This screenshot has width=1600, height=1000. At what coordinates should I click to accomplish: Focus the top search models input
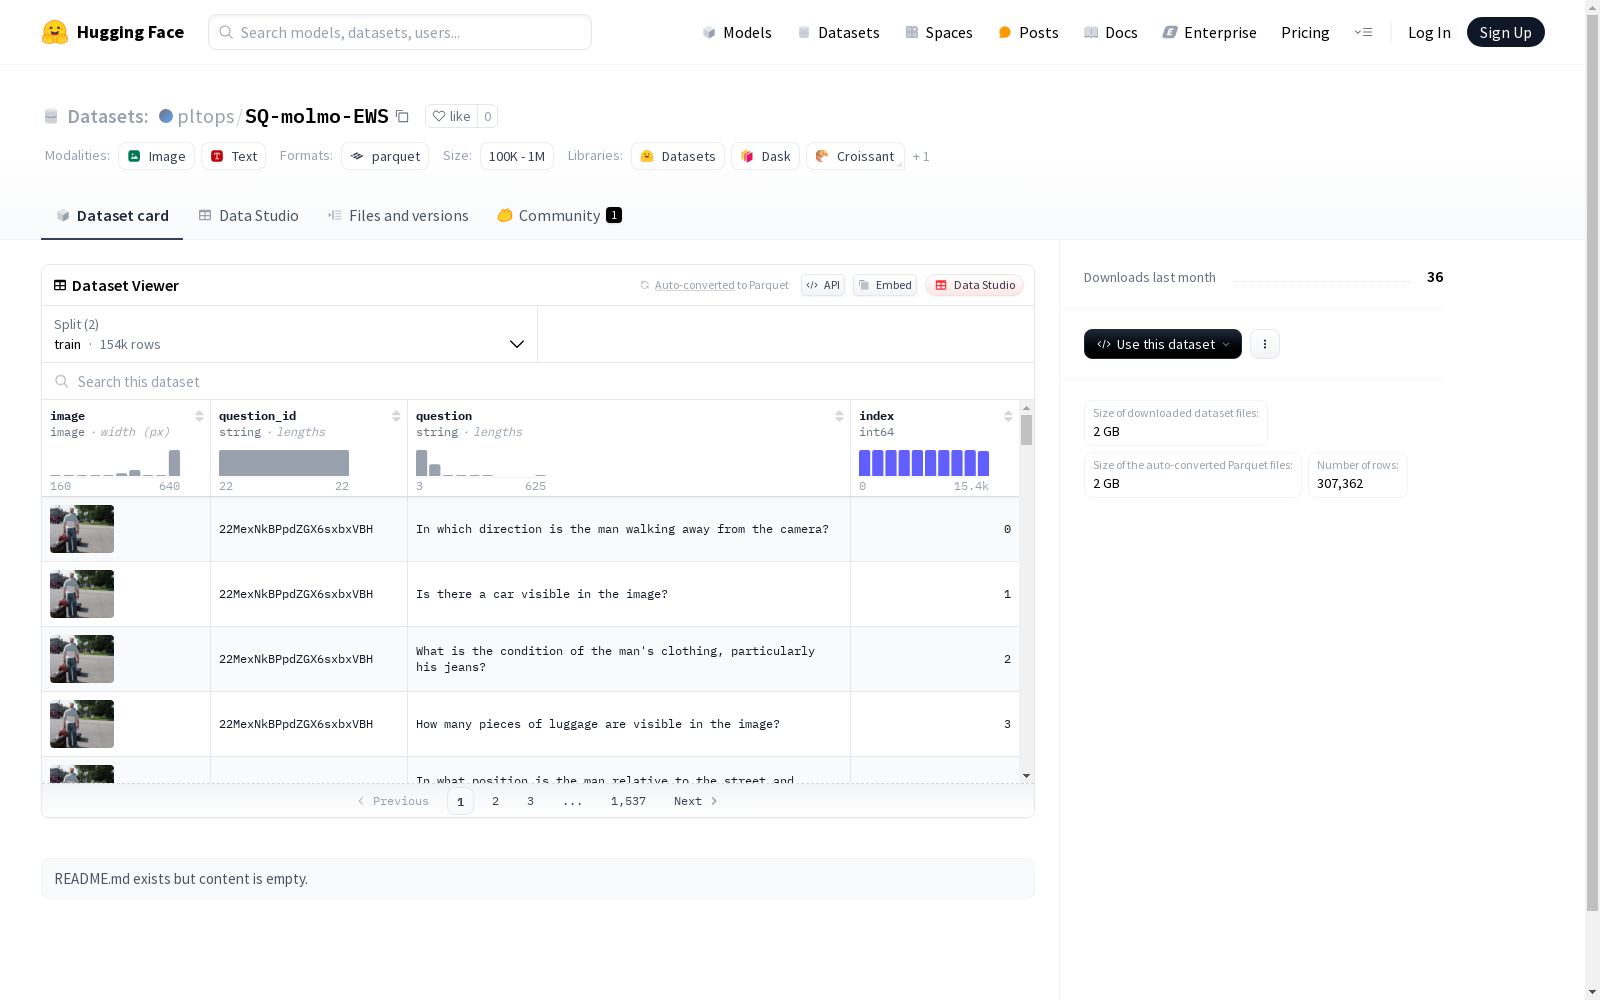coord(400,32)
